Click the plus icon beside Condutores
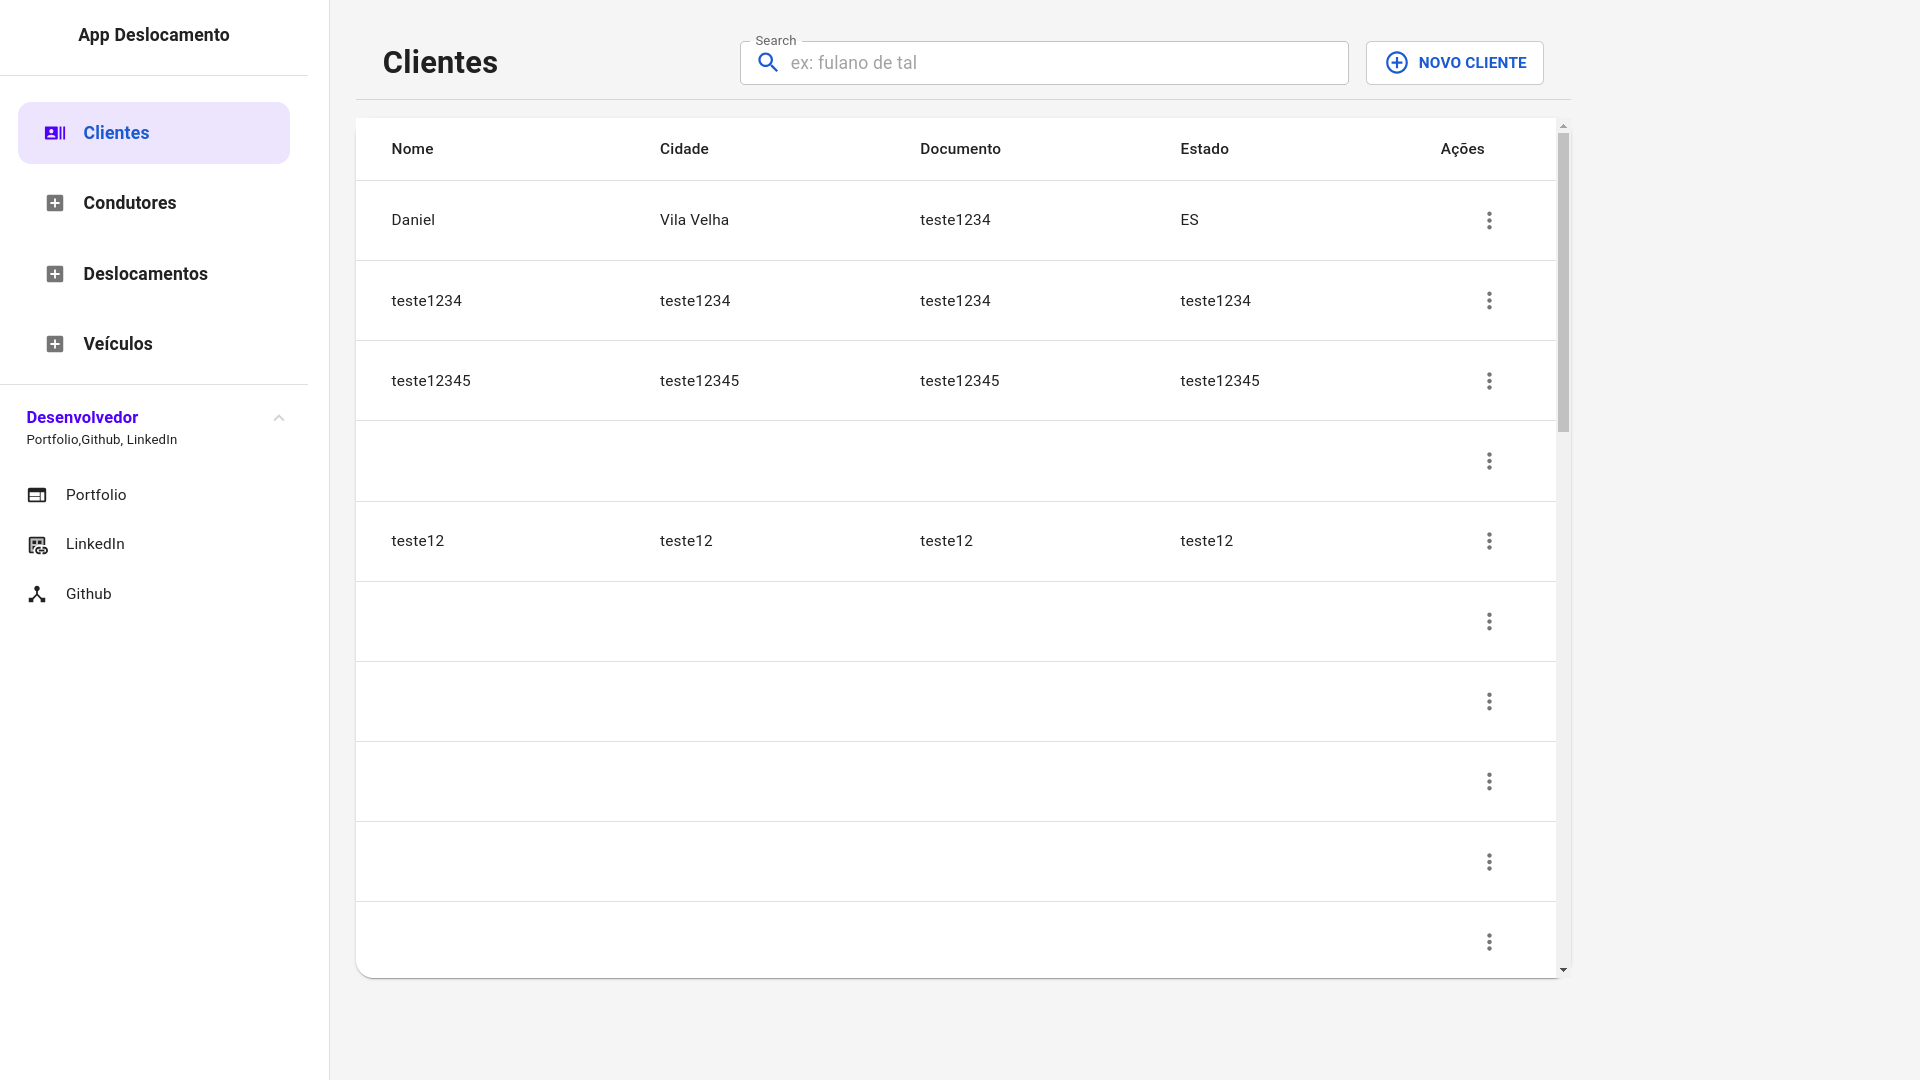 [55, 203]
